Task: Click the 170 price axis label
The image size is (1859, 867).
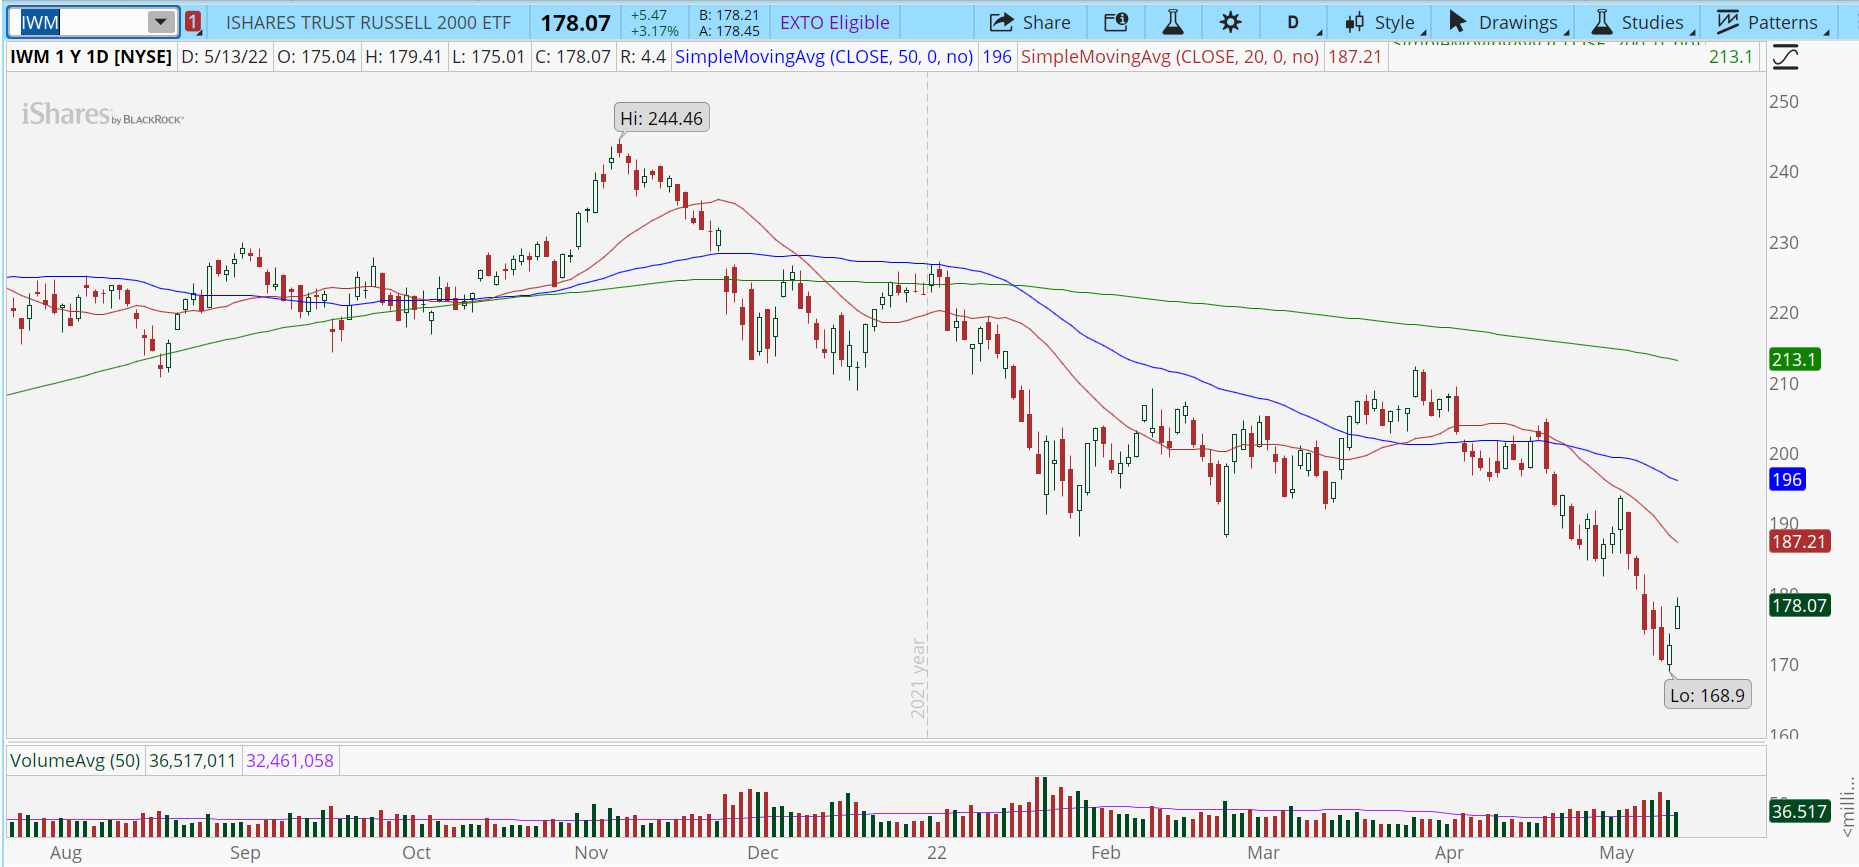Action: tap(1784, 664)
